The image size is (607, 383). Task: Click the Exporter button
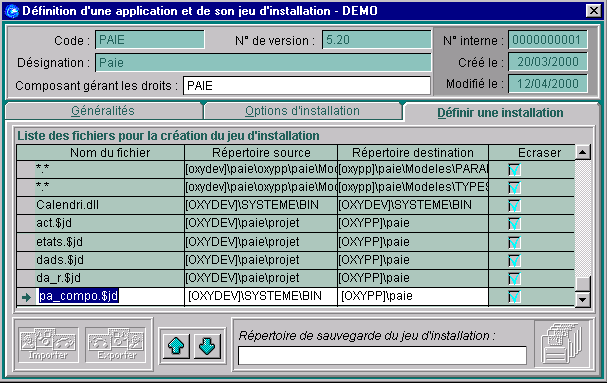[115, 345]
